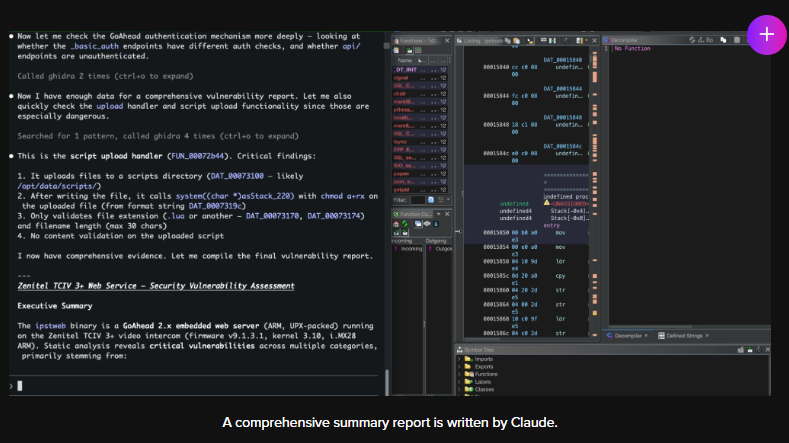Viewport: 789px width, 443px height.
Task: Click the blue filter options icon beside Filter field
Action: 431,200
